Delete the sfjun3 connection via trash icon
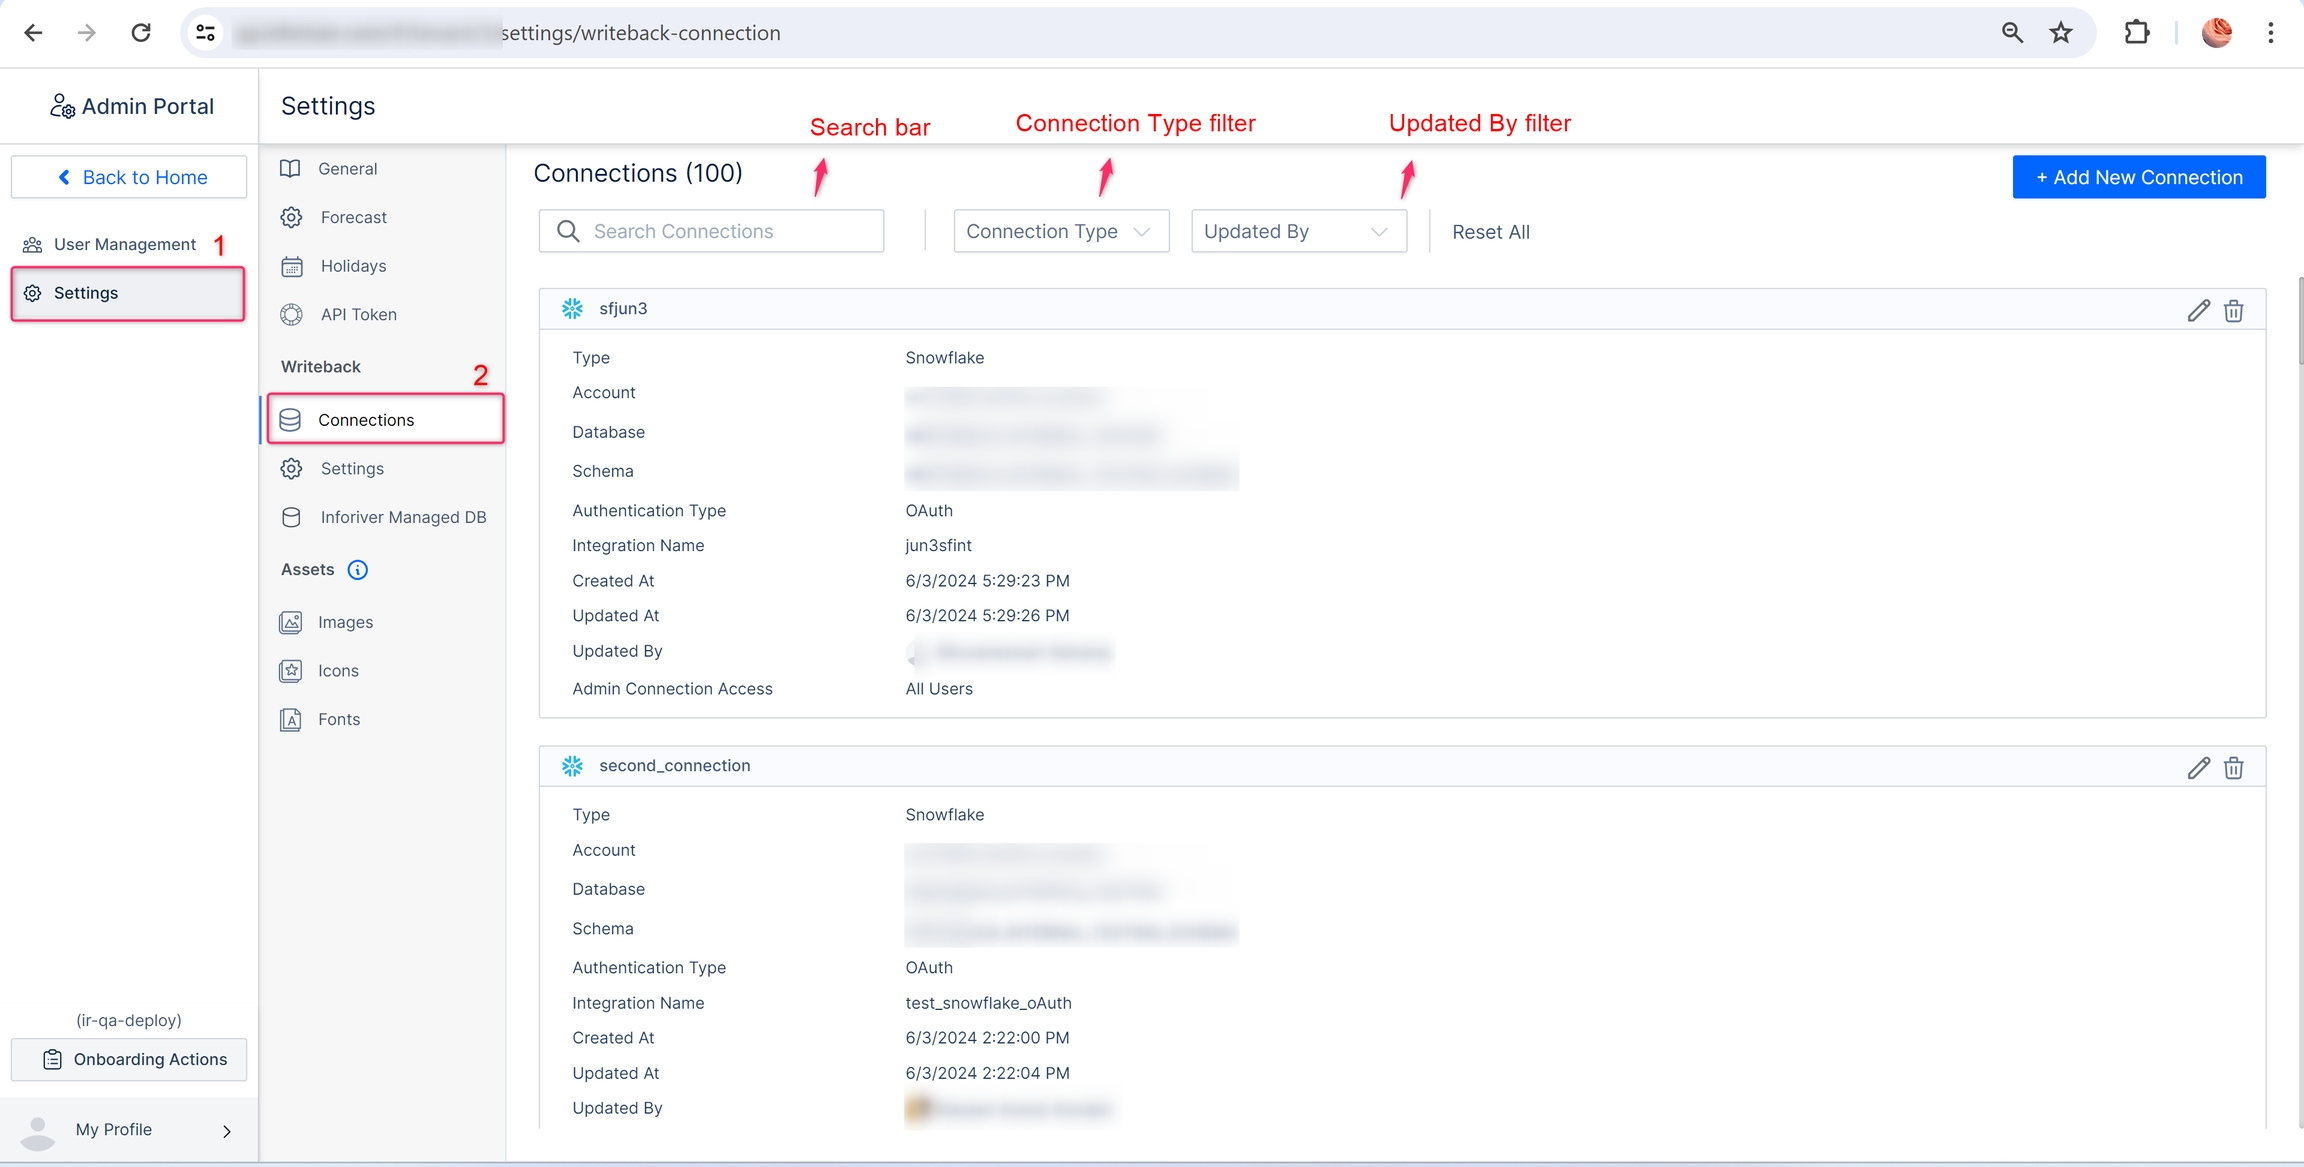Screen dimensions: 2304x1167 (x=2233, y=311)
